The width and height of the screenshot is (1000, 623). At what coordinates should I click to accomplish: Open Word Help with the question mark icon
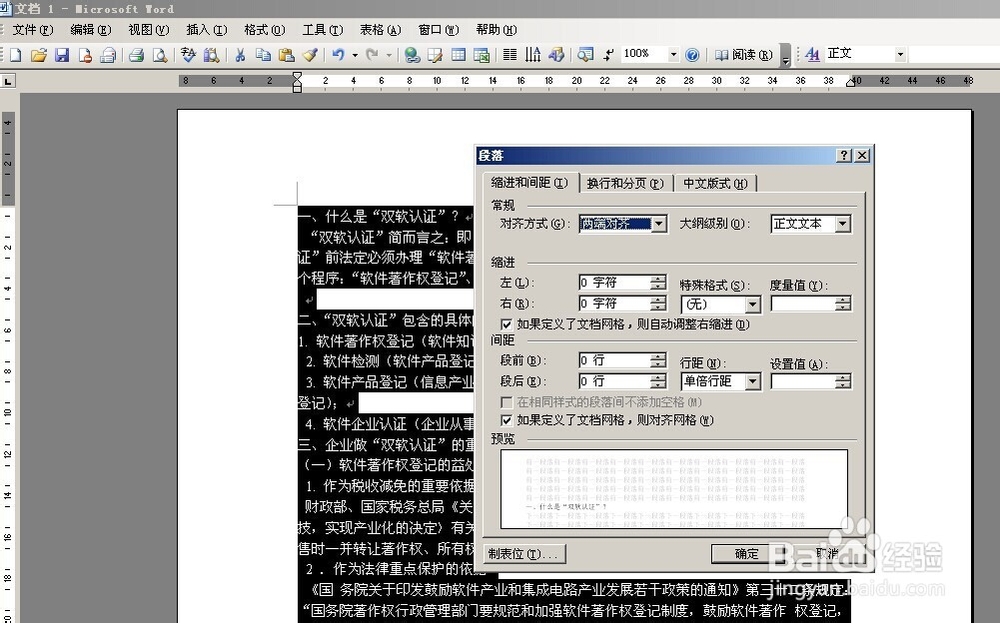point(692,55)
